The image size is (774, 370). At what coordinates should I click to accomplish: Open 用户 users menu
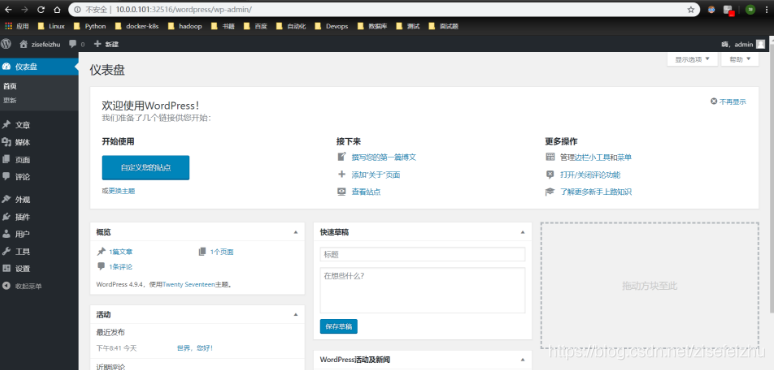point(39,234)
